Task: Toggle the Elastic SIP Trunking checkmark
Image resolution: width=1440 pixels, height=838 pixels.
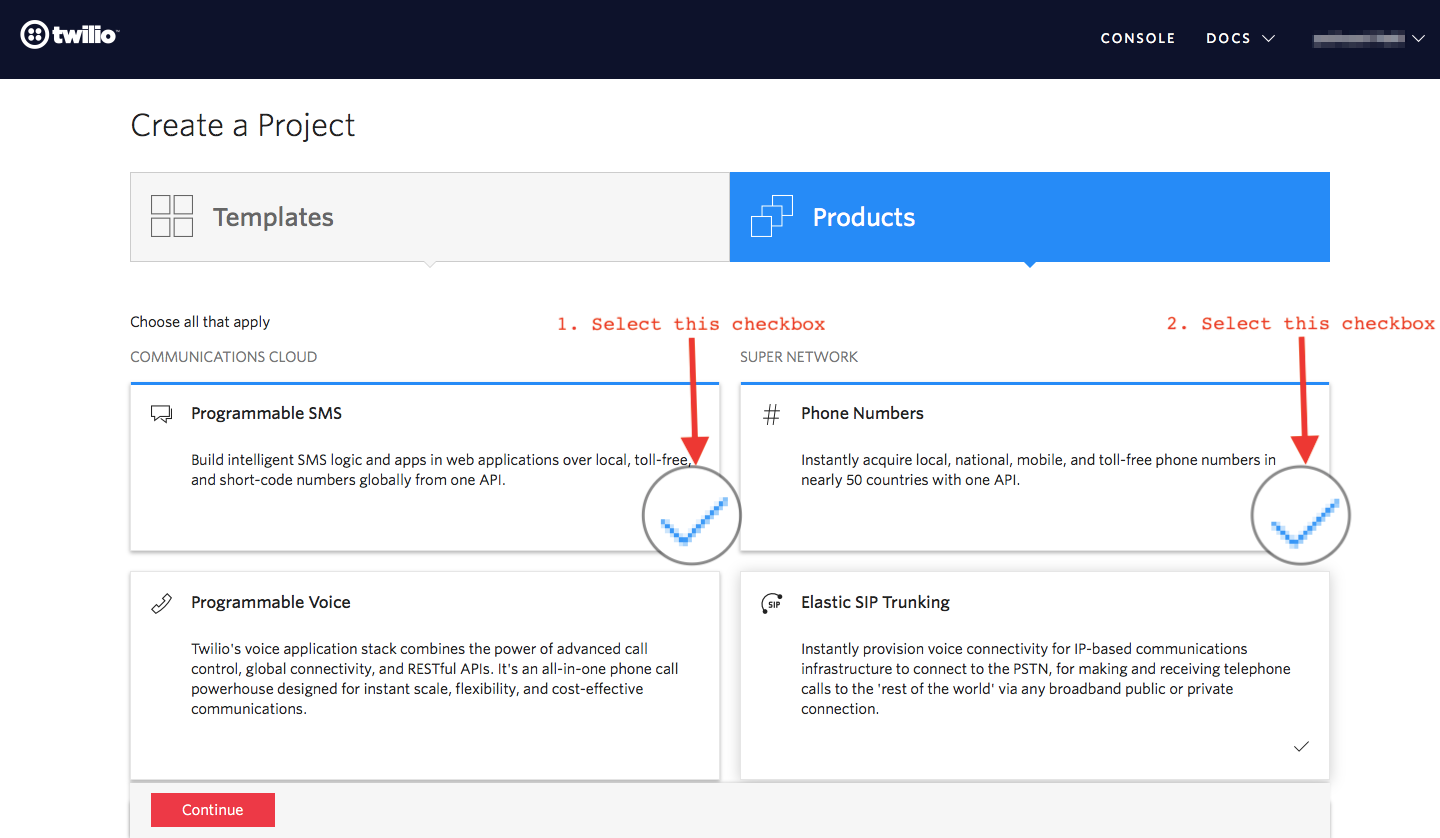Action: coord(1301,746)
